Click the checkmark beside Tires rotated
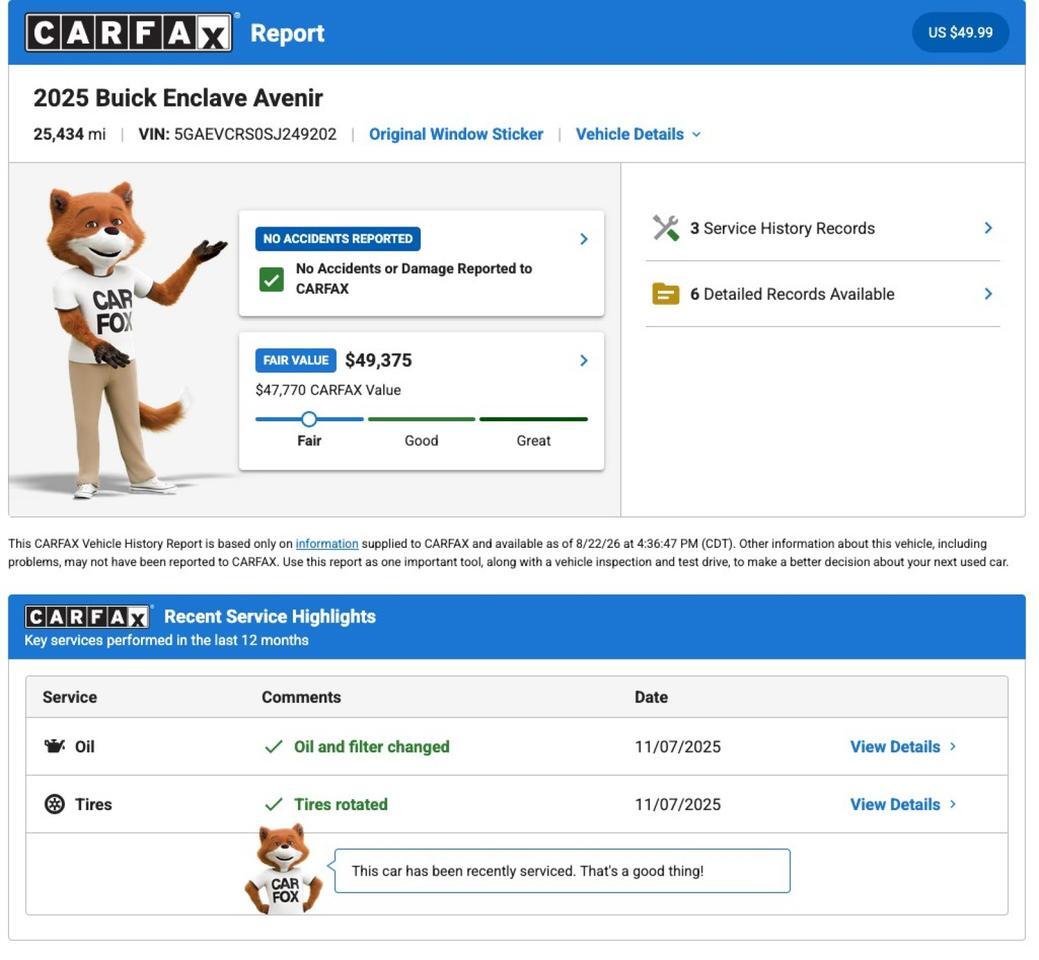The height and width of the screenshot is (960, 1039). (274, 804)
